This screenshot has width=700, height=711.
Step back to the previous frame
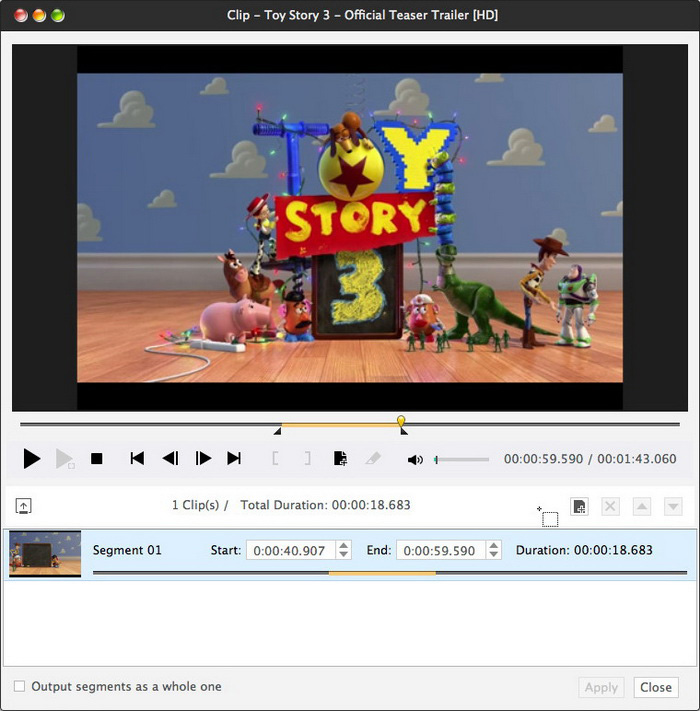(x=170, y=458)
